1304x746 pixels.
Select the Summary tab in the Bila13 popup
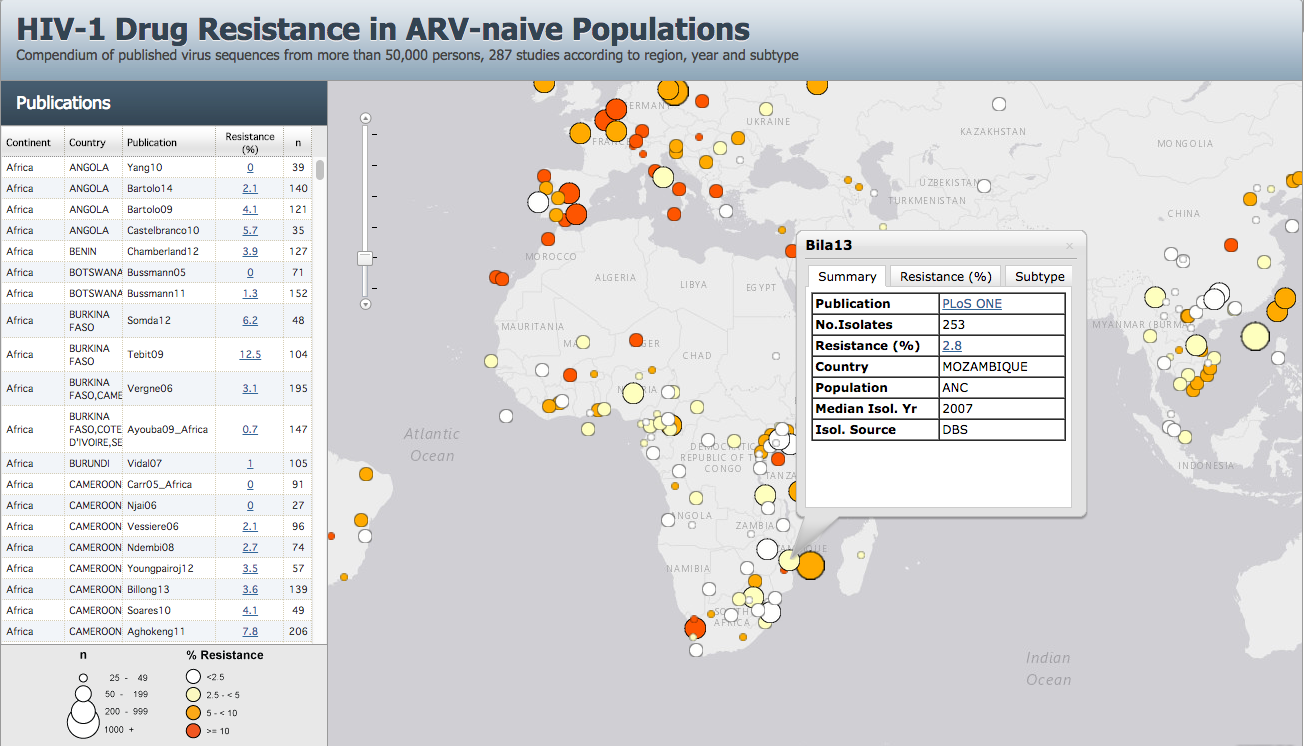(846, 277)
